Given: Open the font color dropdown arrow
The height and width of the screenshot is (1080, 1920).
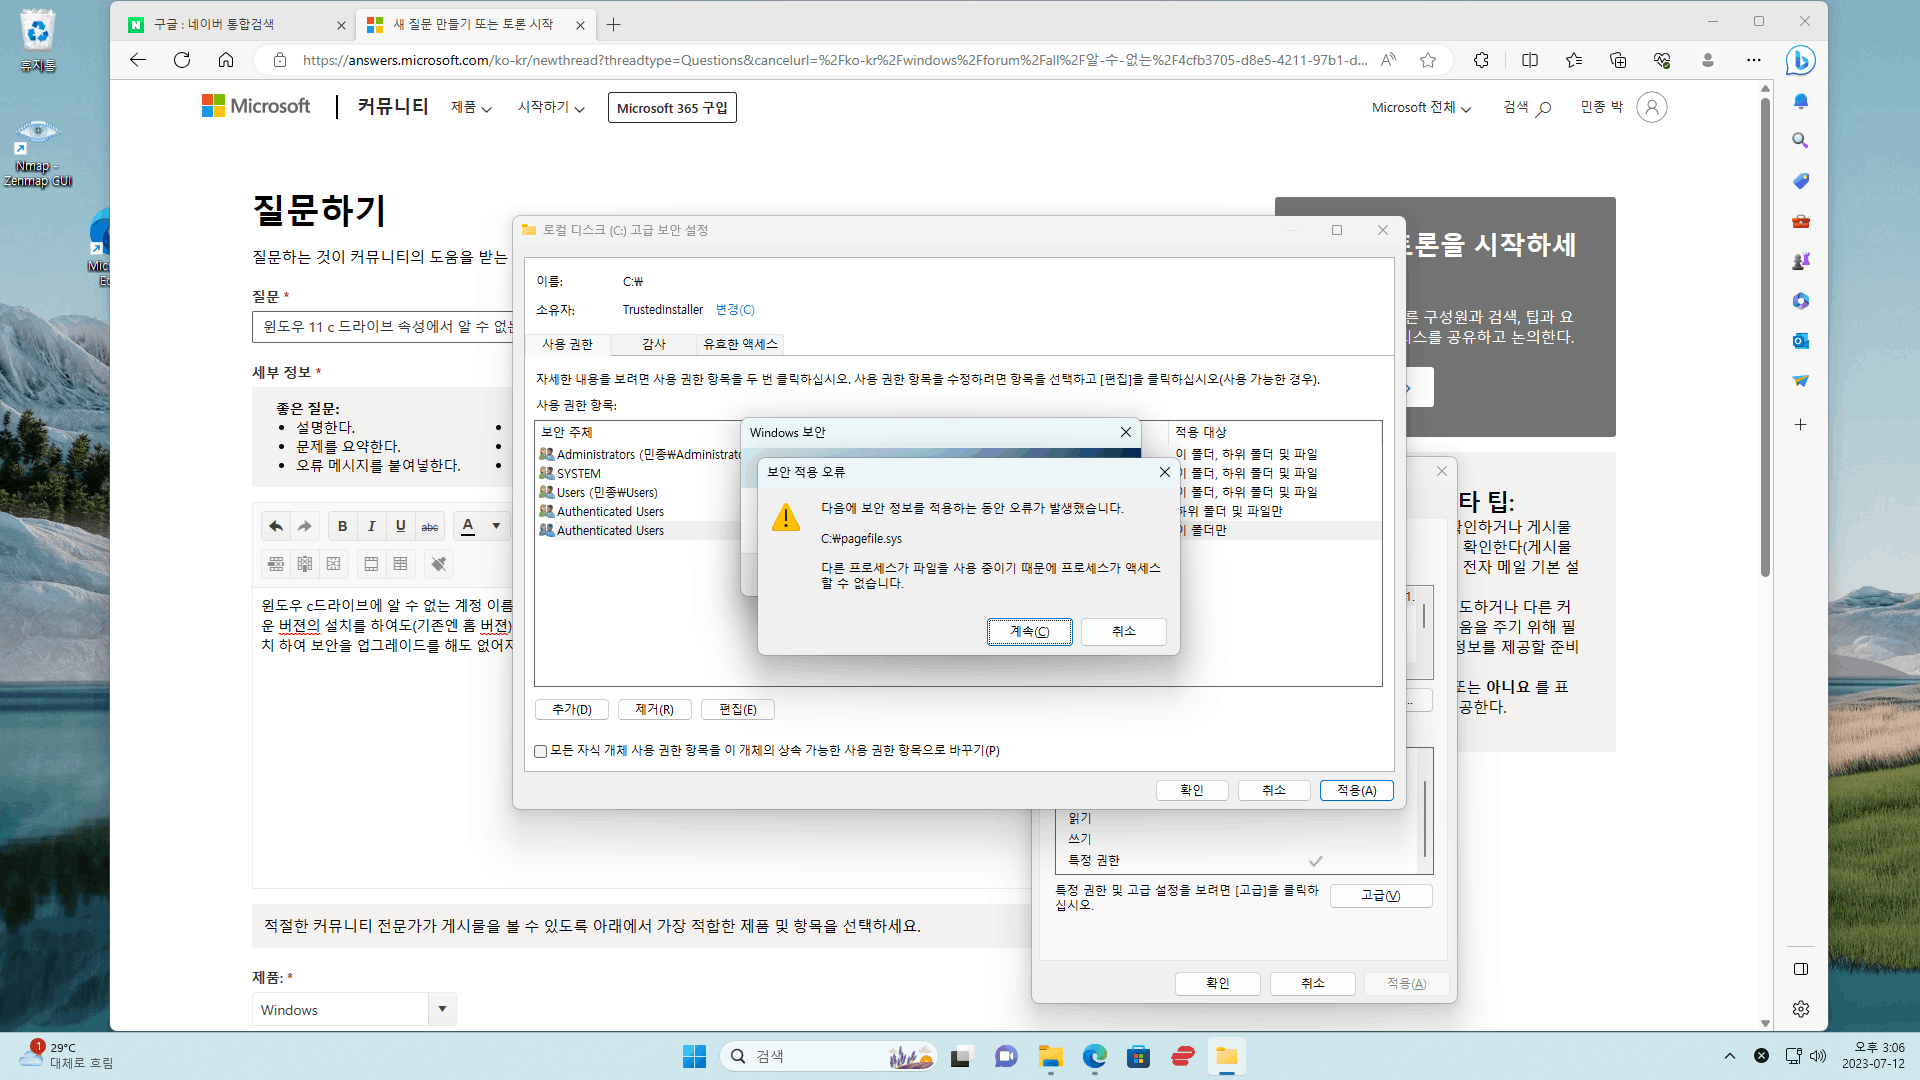Looking at the screenshot, I should click(x=496, y=526).
